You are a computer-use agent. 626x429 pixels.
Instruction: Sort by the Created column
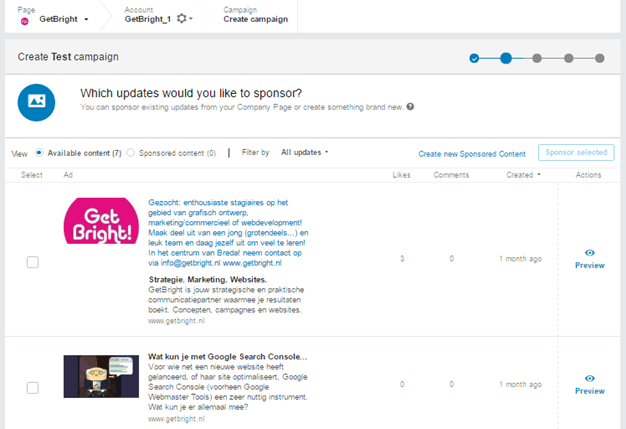click(523, 175)
